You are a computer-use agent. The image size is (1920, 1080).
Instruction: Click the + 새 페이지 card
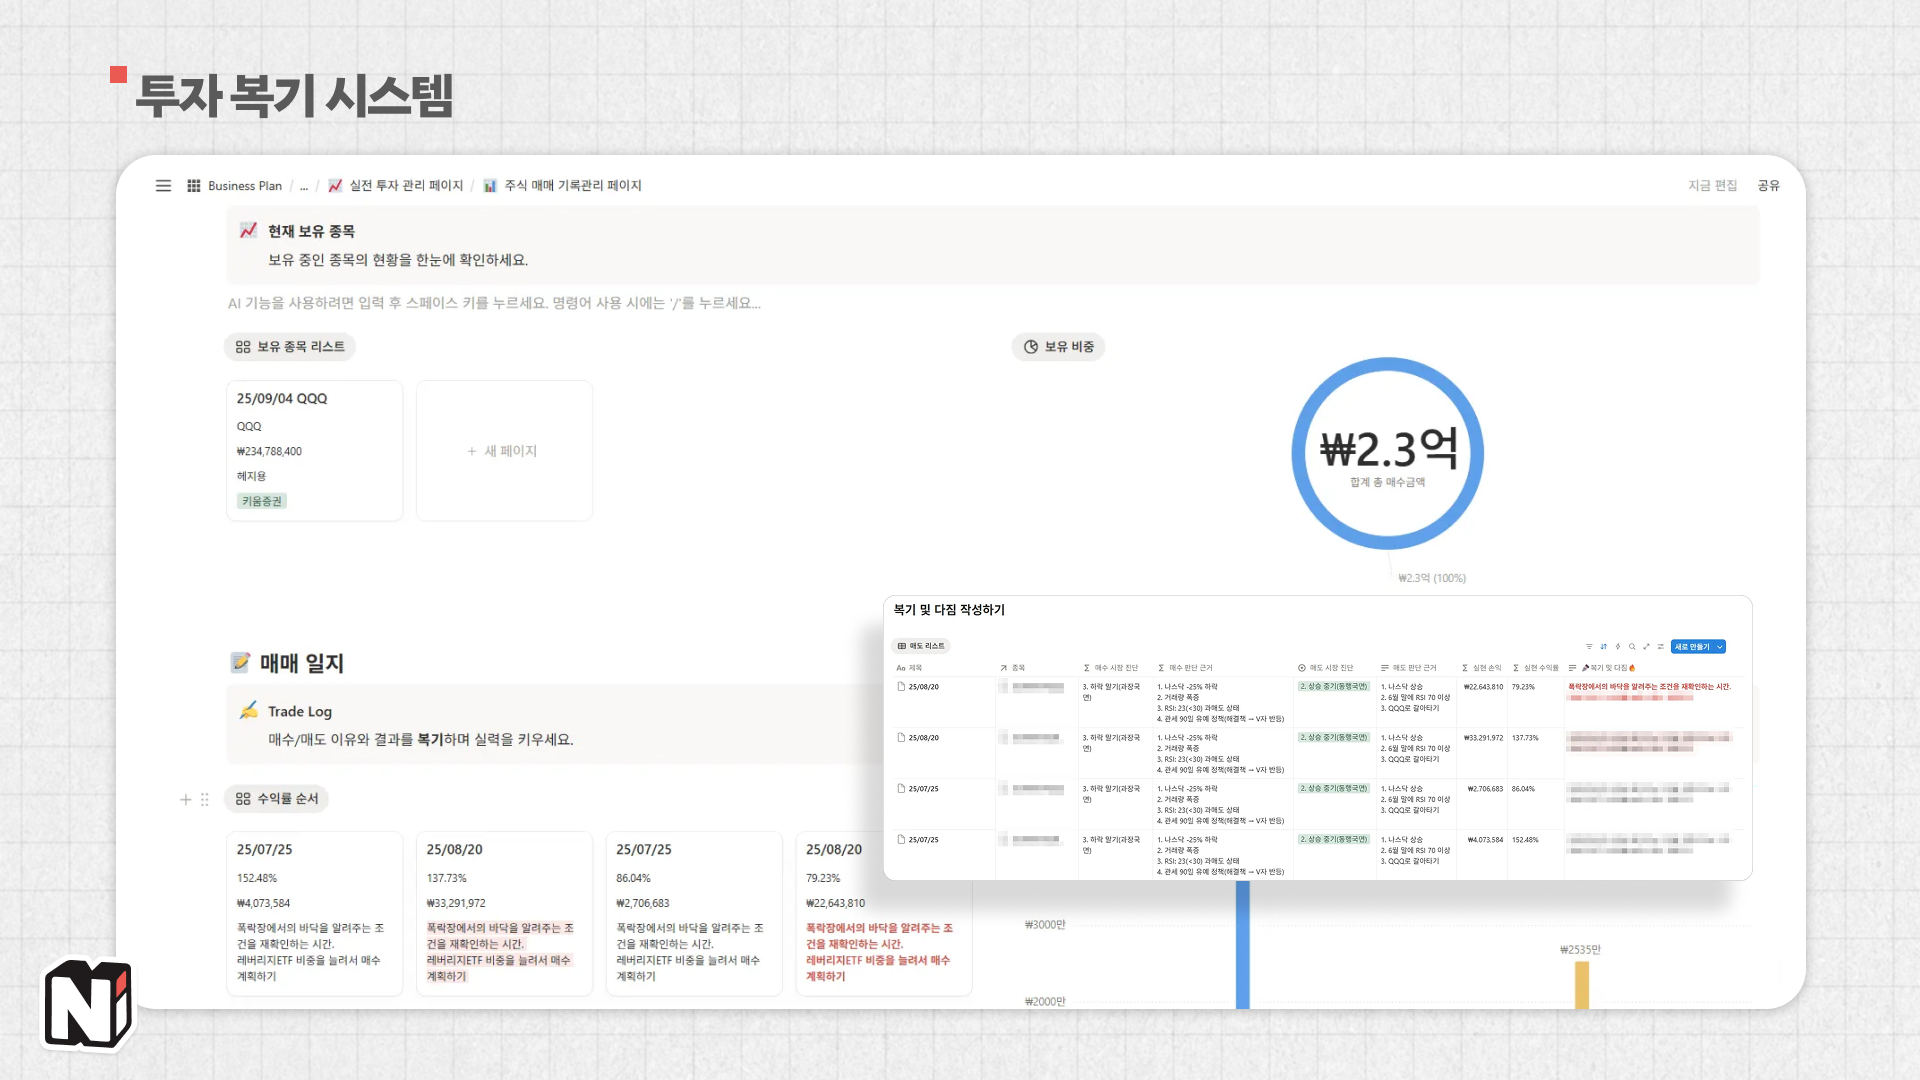504,451
